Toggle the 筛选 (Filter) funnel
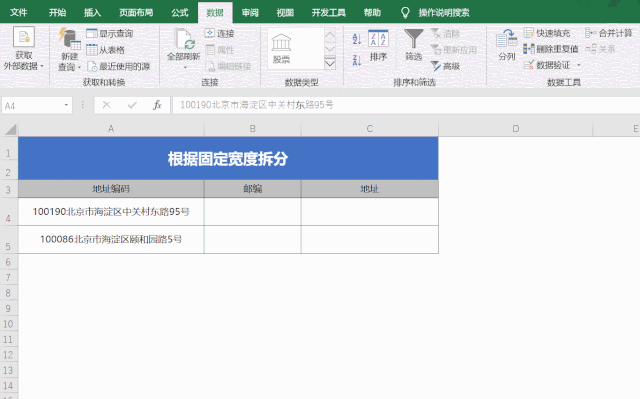This screenshot has height=399, width=640. pyautogui.click(x=413, y=45)
